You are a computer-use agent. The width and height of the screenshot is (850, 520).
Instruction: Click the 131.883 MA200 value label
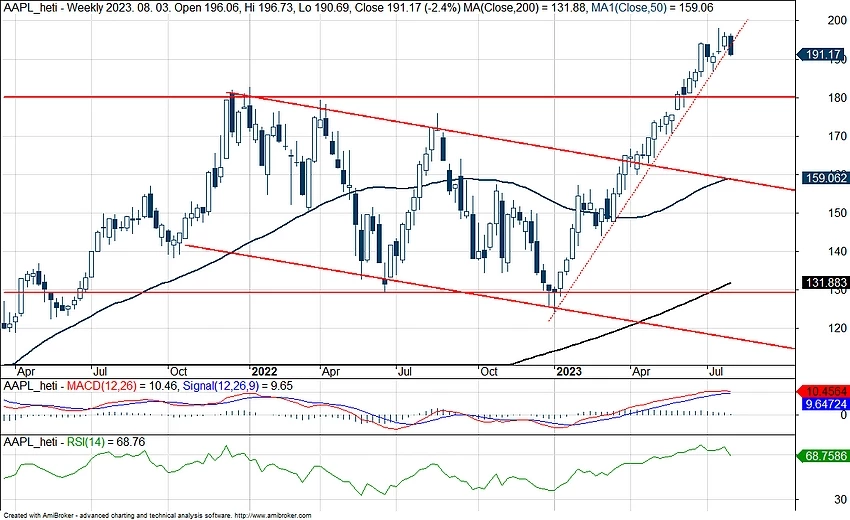tap(825, 283)
